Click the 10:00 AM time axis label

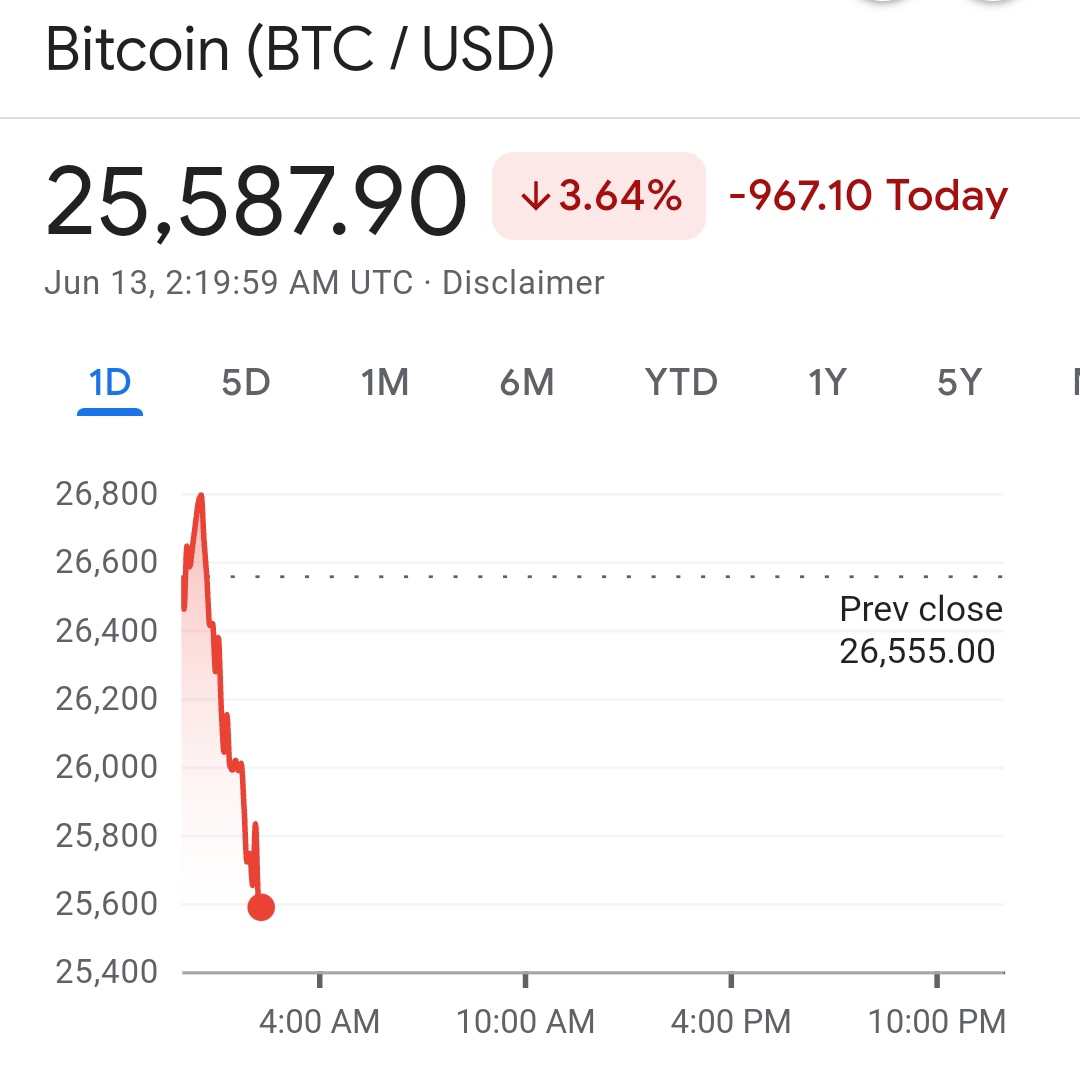[x=525, y=1021]
